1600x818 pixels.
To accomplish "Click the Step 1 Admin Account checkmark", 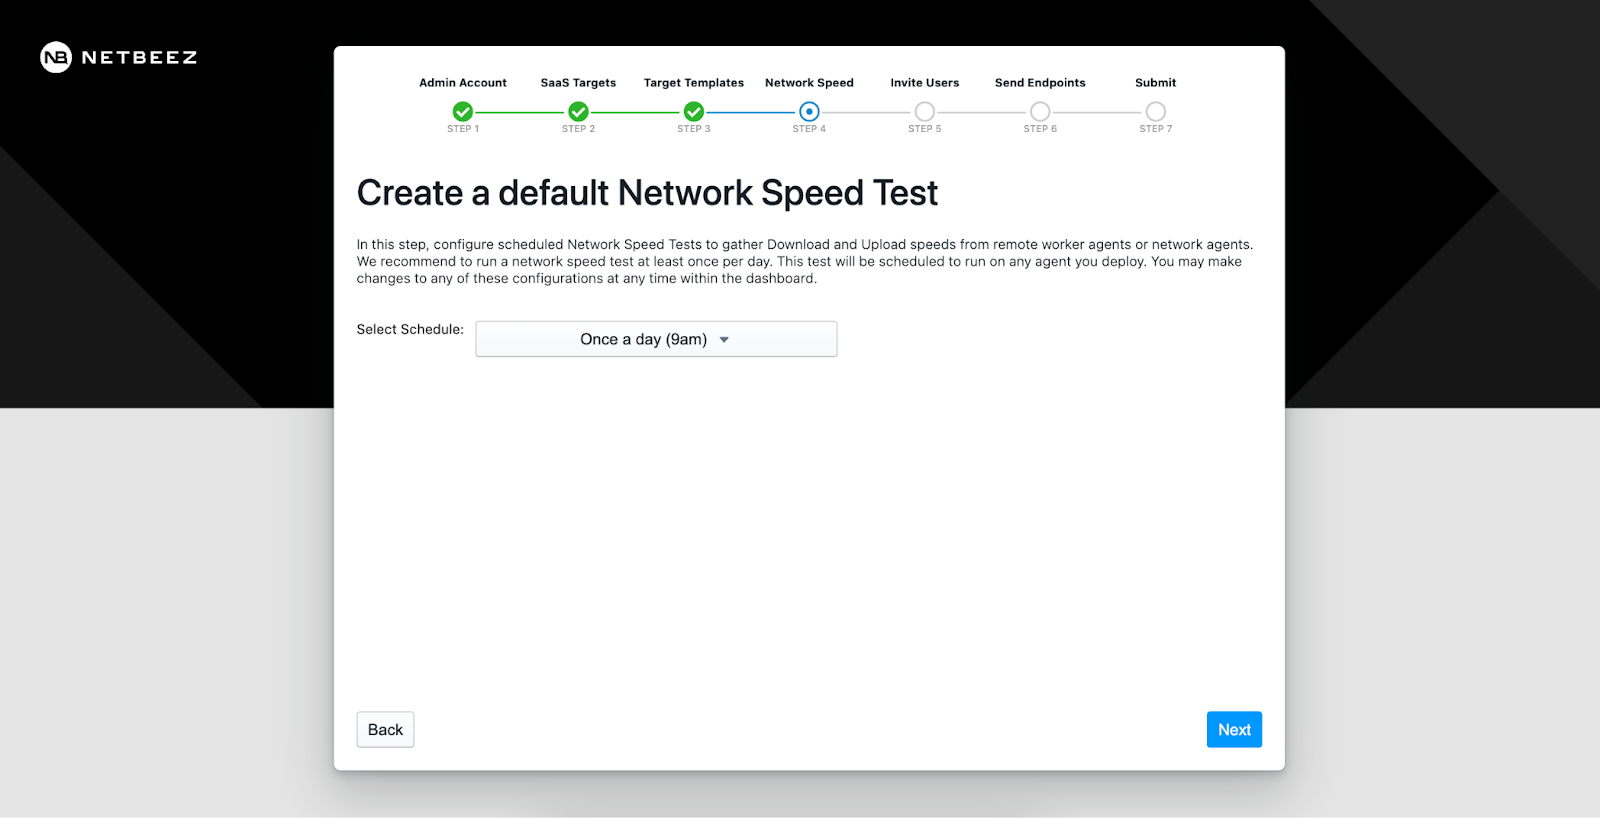I will (463, 111).
